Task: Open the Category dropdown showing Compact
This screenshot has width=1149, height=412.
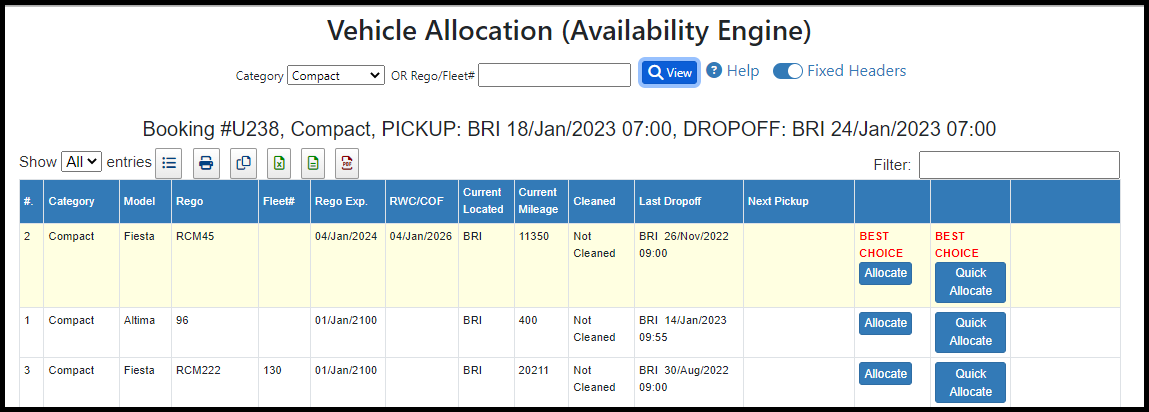Action: [x=336, y=75]
